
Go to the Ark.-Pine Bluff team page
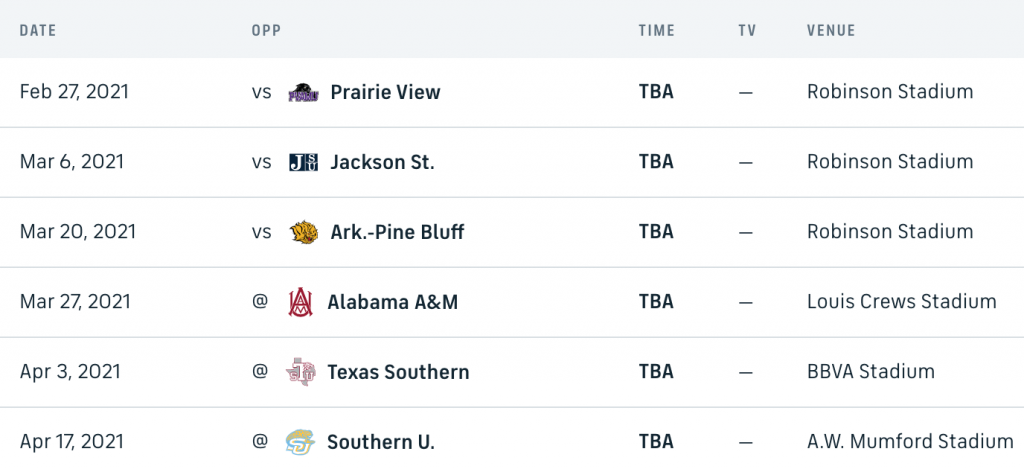397,232
